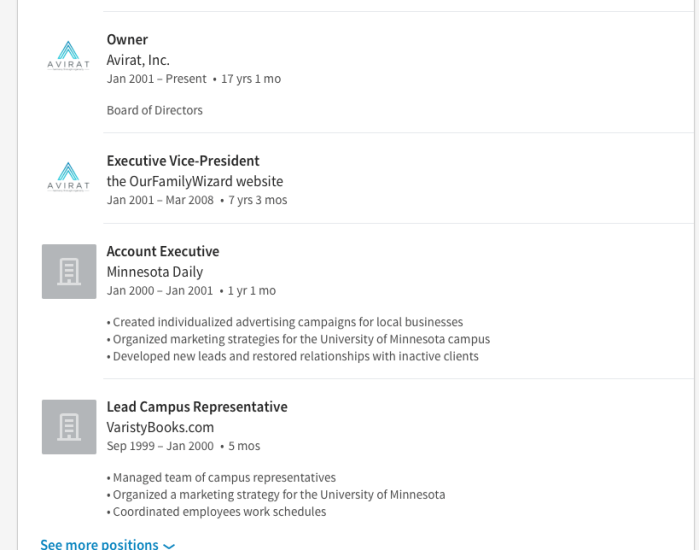
Task: Click the Jan 2001 – Mar 2008 date range
Action: [x=160, y=200]
